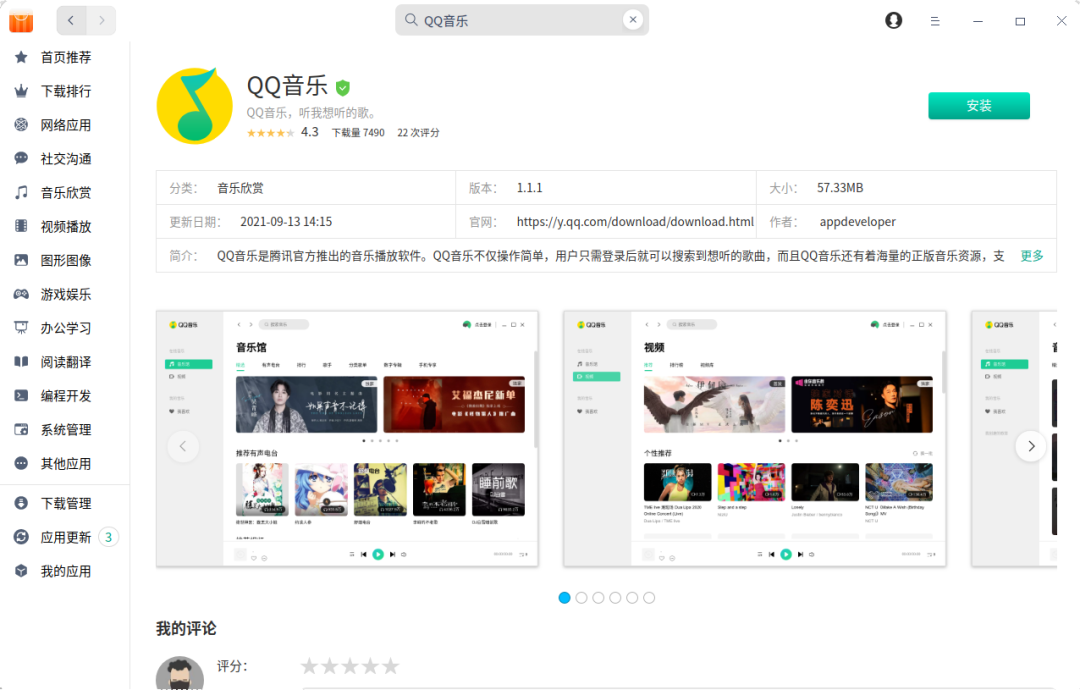
Task: Install QQ音乐 using the 安装 button
Action: pos(978,105)
